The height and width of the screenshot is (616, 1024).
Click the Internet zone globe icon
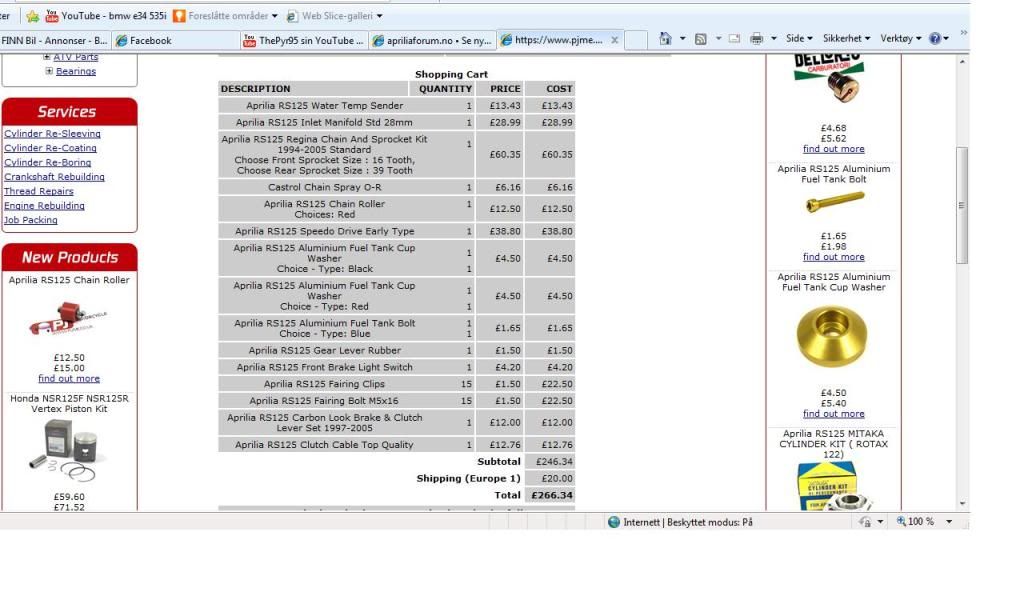(x=614, y=522)
